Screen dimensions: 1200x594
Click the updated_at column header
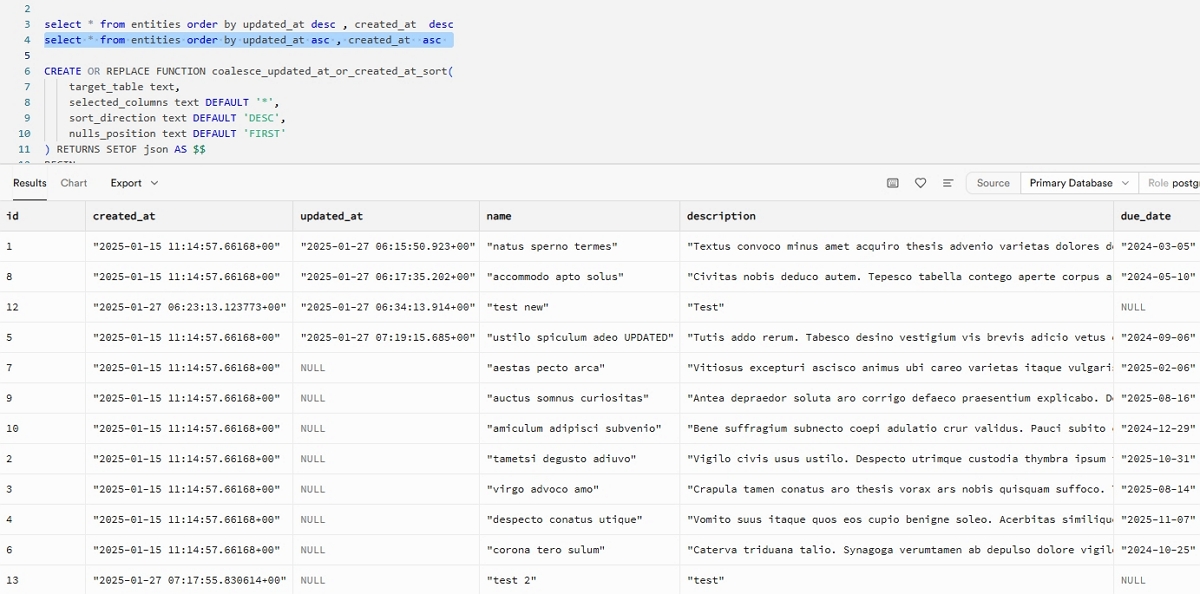331,216
